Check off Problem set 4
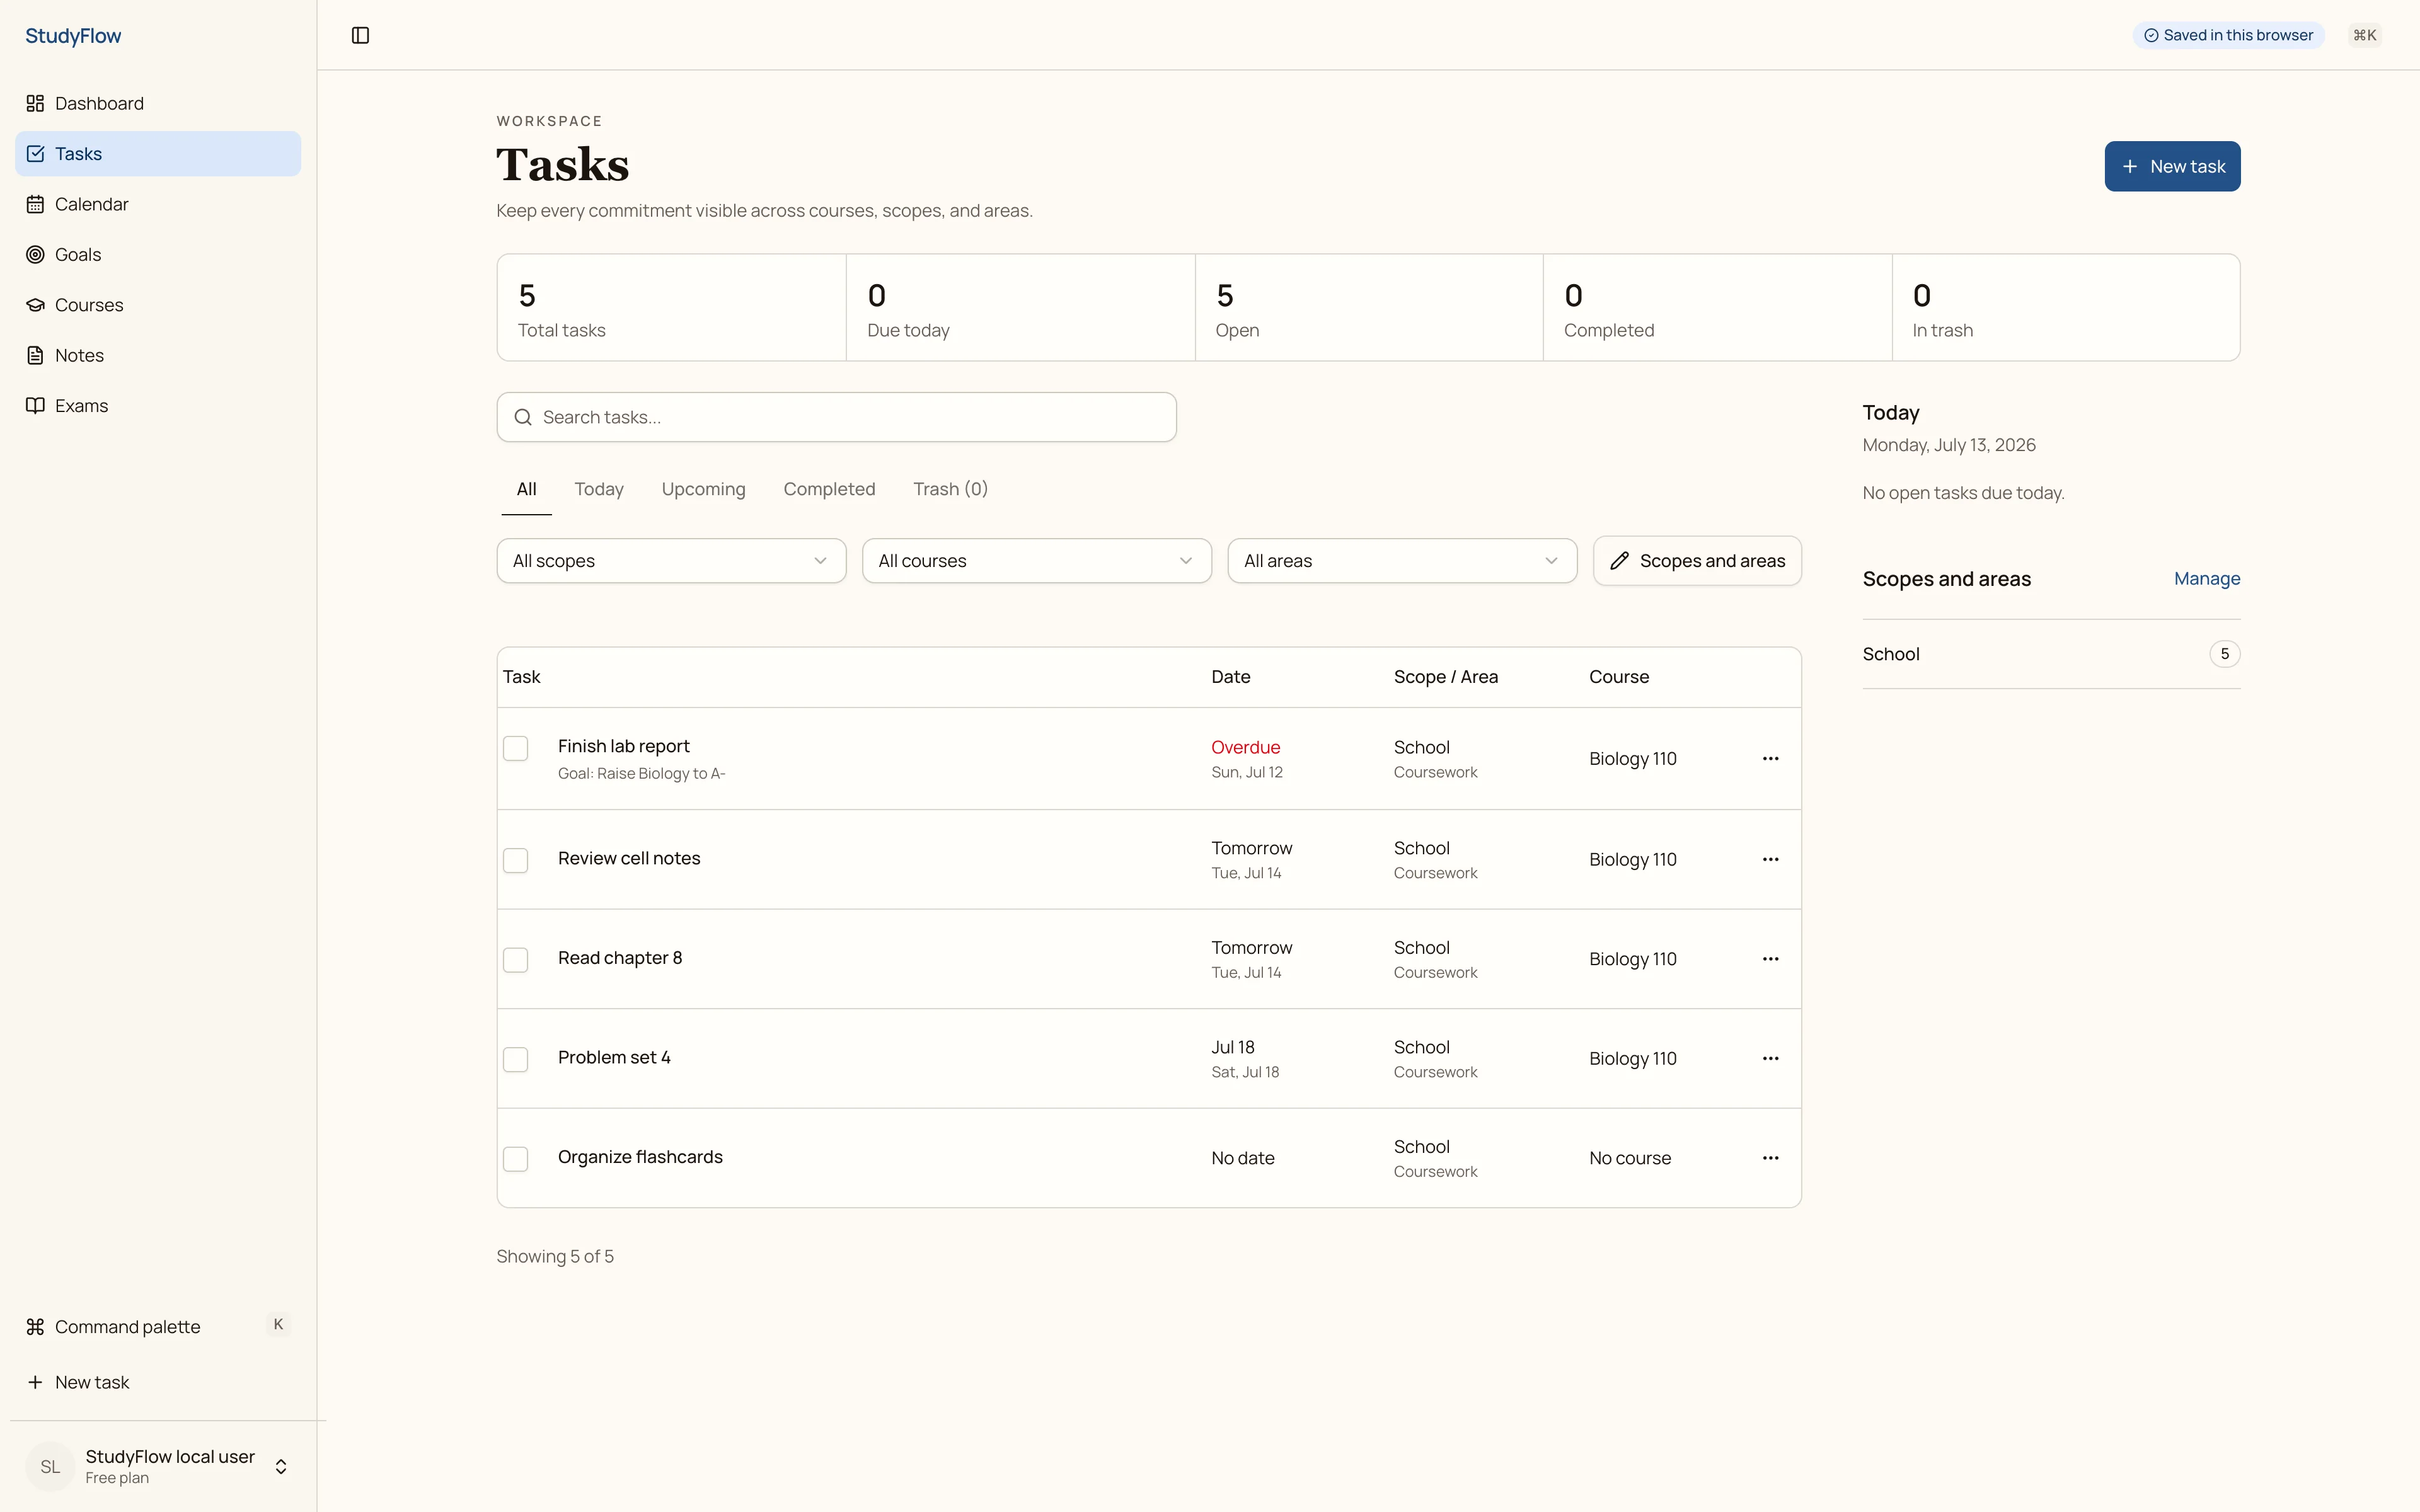 [x=515, y=1059]
